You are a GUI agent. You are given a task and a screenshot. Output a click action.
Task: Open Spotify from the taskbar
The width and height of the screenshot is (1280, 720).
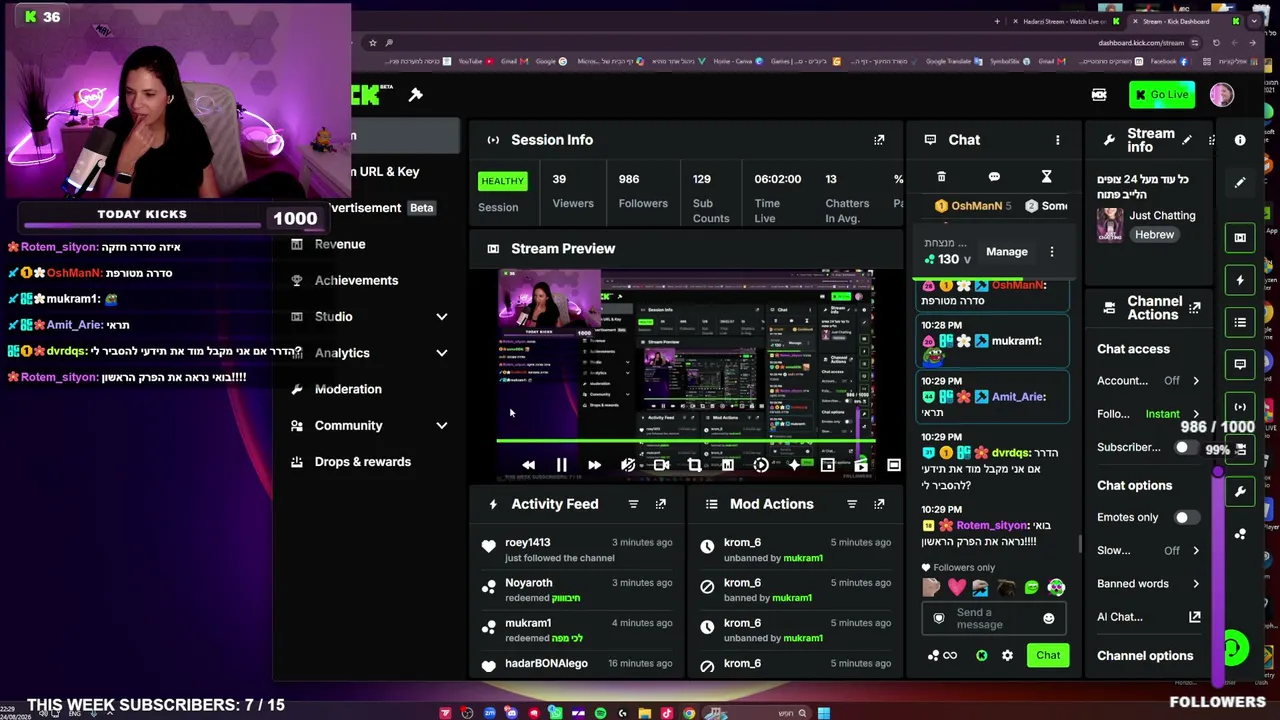point(600,713)
